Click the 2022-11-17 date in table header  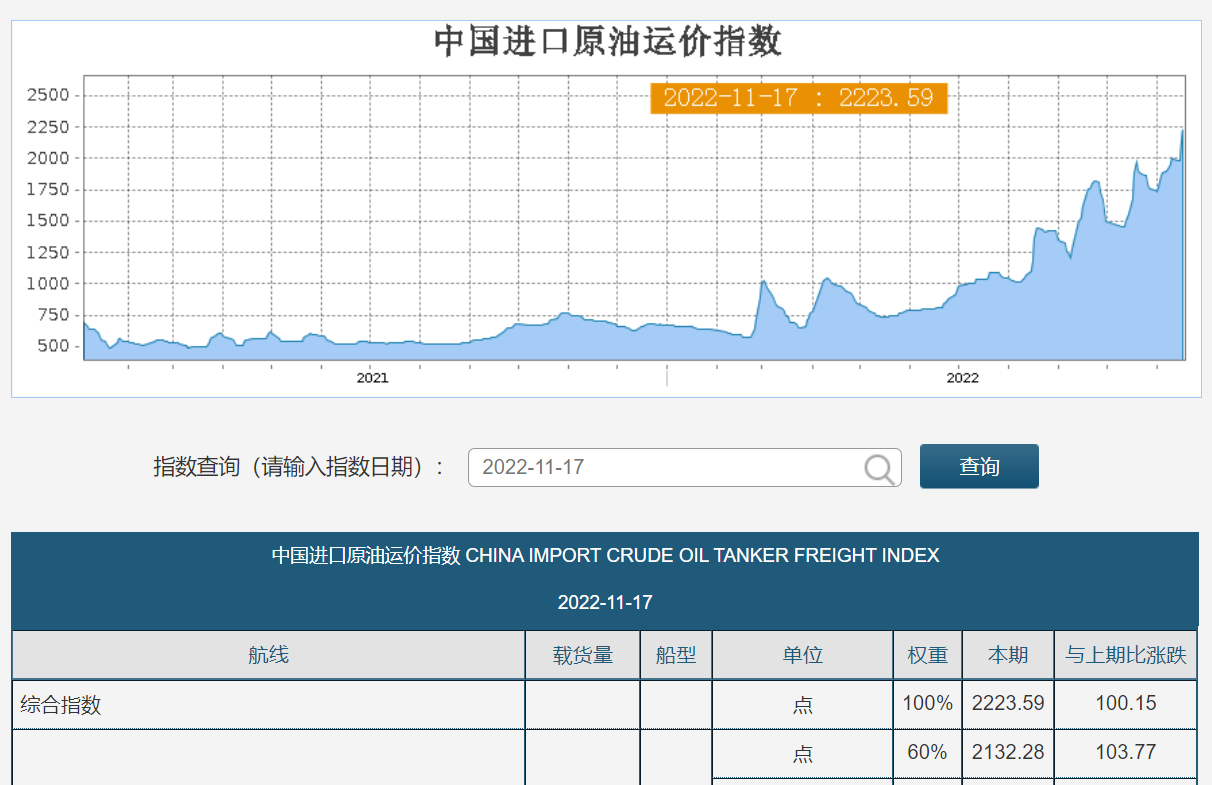click(x=605, y=603)
